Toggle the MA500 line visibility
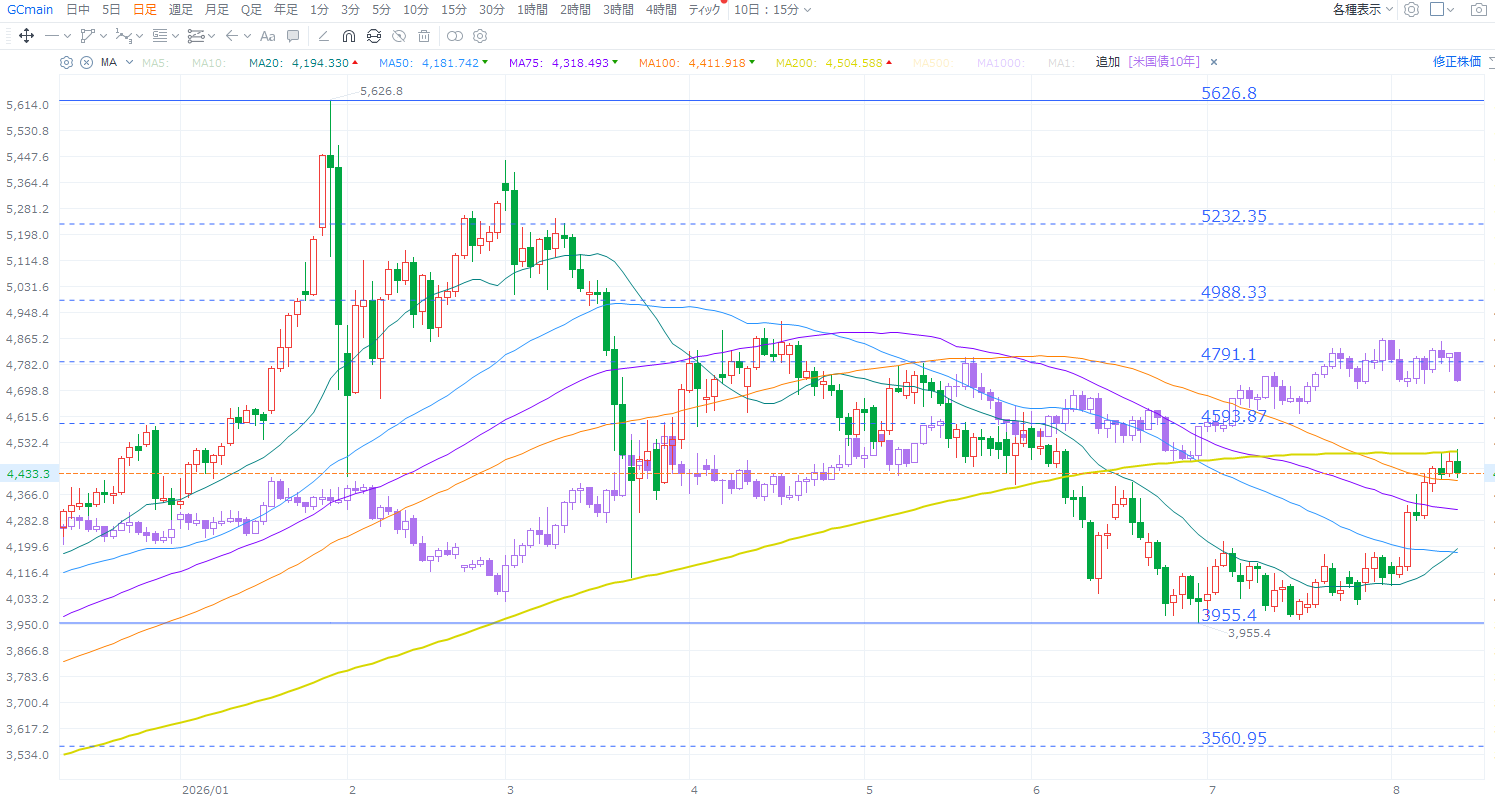 click(x=931, y=62)
